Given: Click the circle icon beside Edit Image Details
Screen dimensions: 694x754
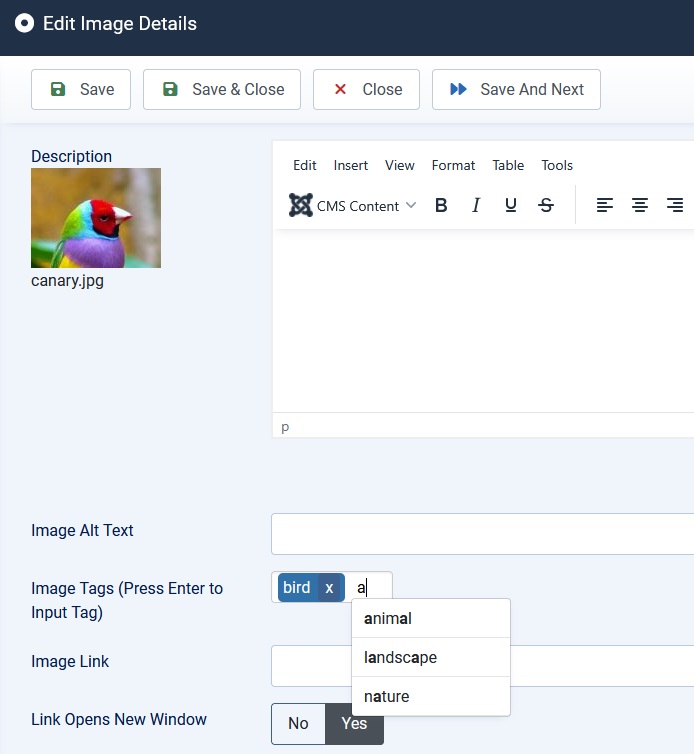Looking at the screenshot, I should (x=24, y=23).
